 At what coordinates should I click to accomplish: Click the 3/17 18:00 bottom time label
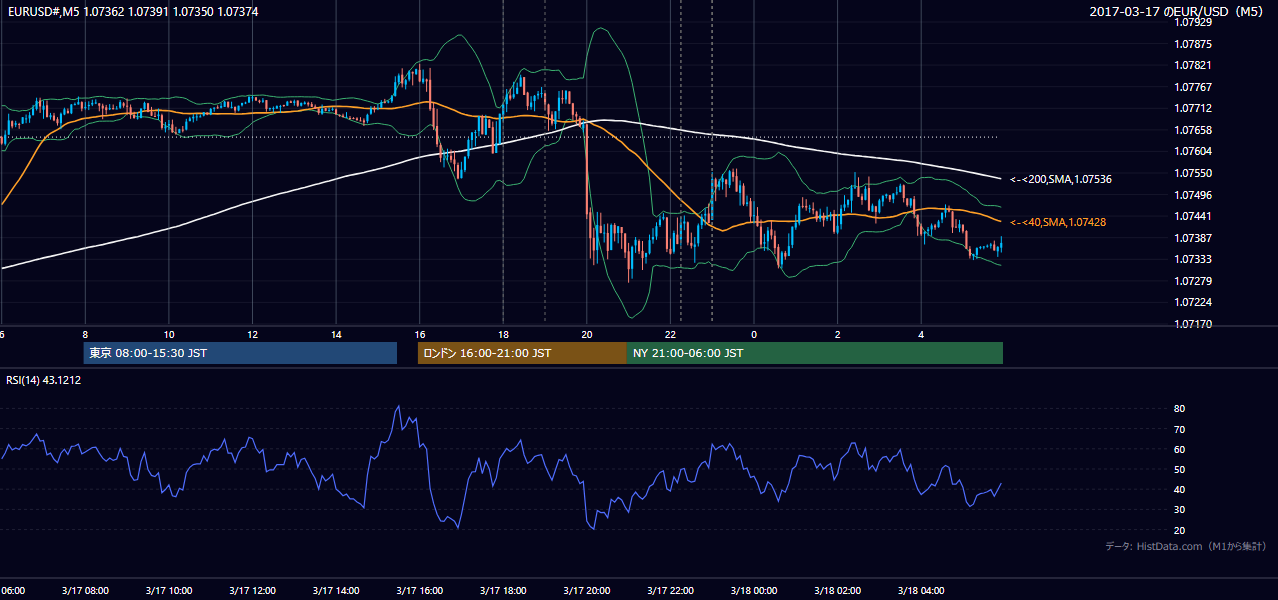tap(503, 590)
